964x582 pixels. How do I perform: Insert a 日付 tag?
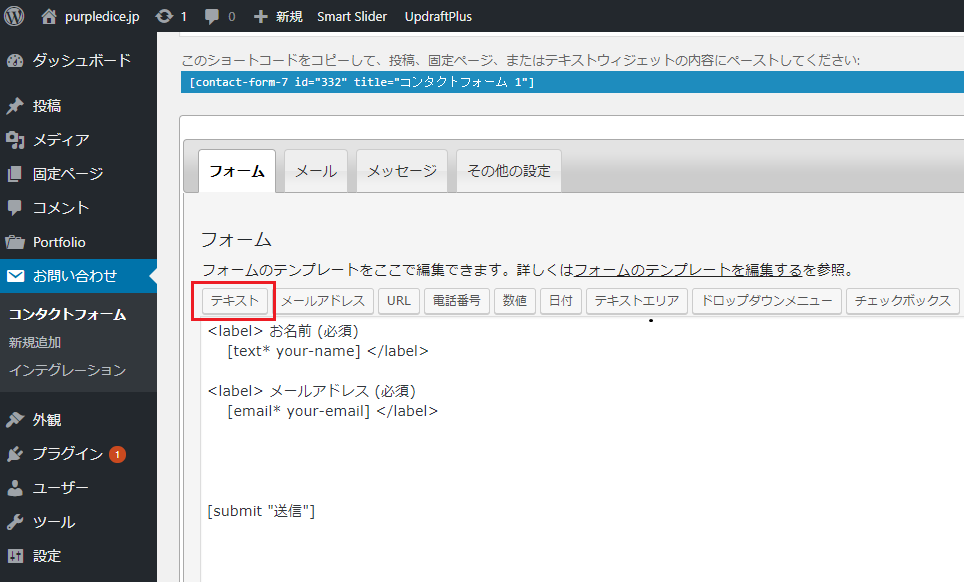[561, 301]
